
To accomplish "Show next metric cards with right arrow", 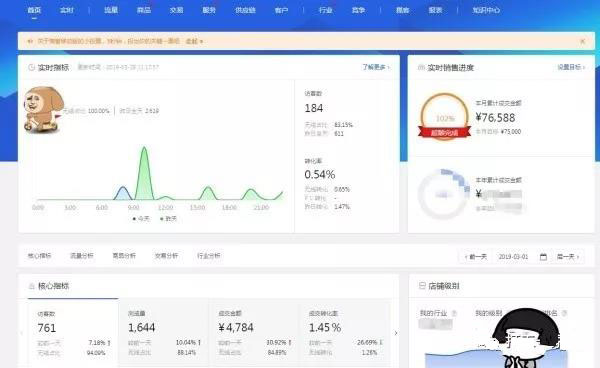I will tap(396, 333).
